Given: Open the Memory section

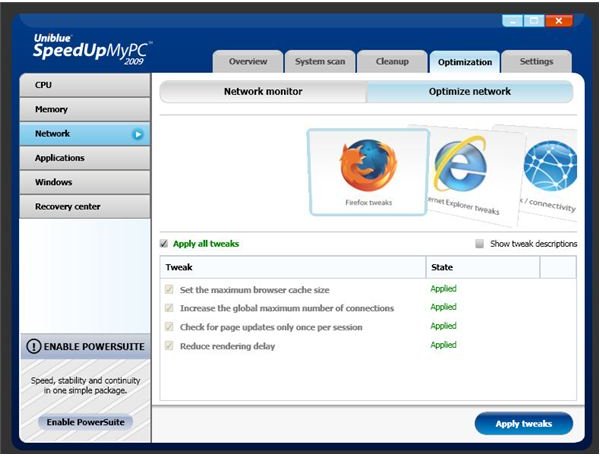Looking at the screenshot, I should pyautogui.click(x=85, y=109).
